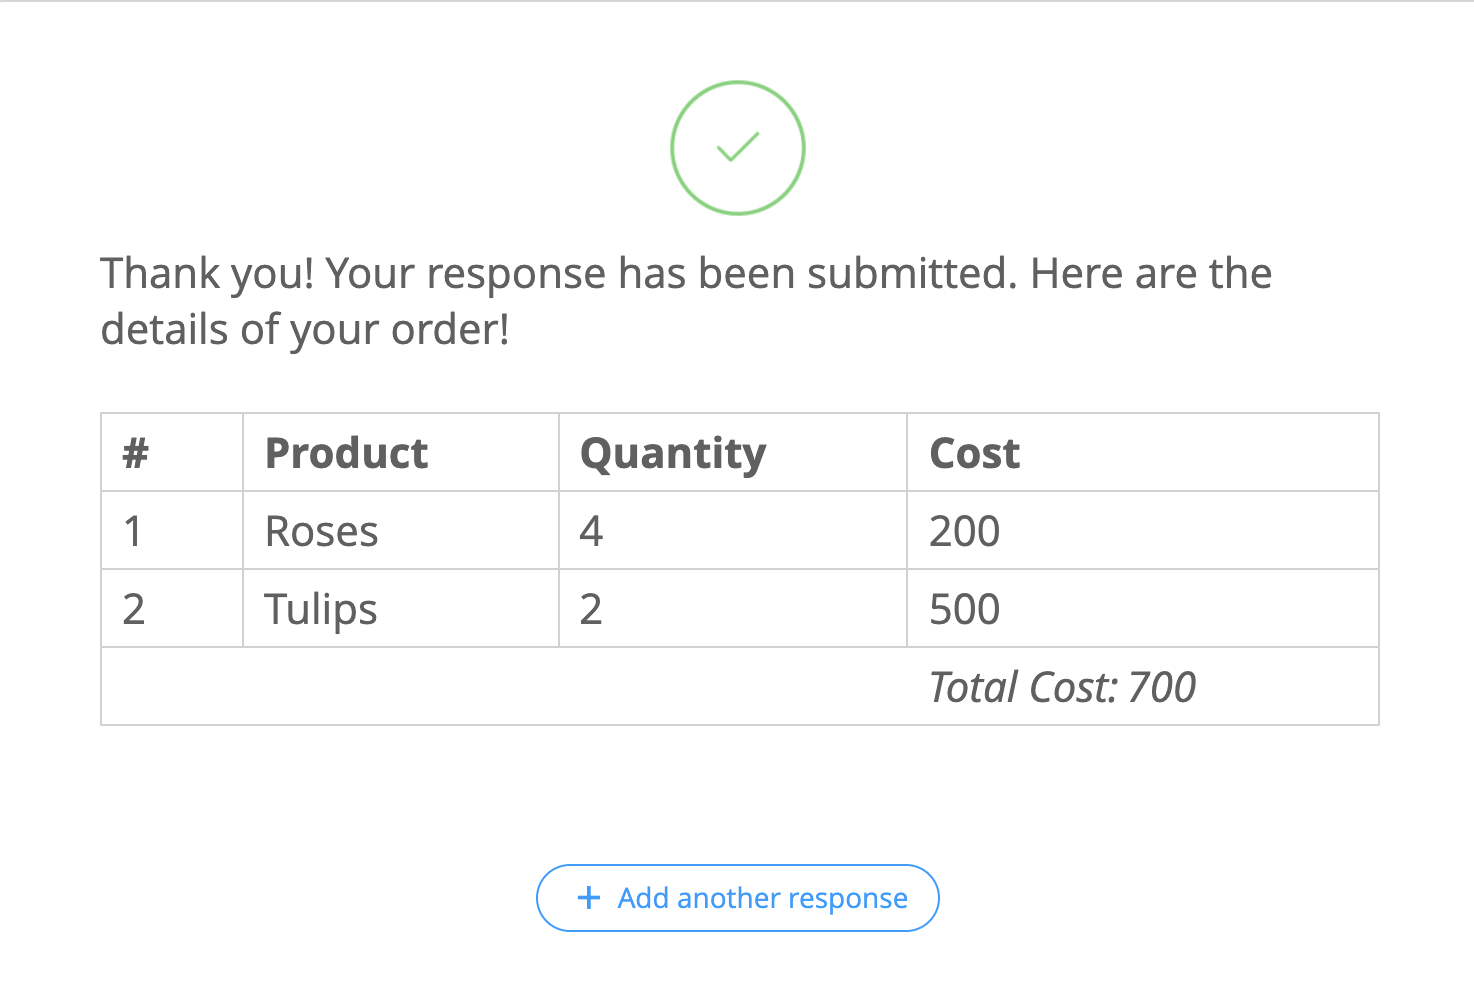Click the 'Total Cost:' label text
Image resolution: width=1474 pixels, height=990 pixels.
point(1023,687)
